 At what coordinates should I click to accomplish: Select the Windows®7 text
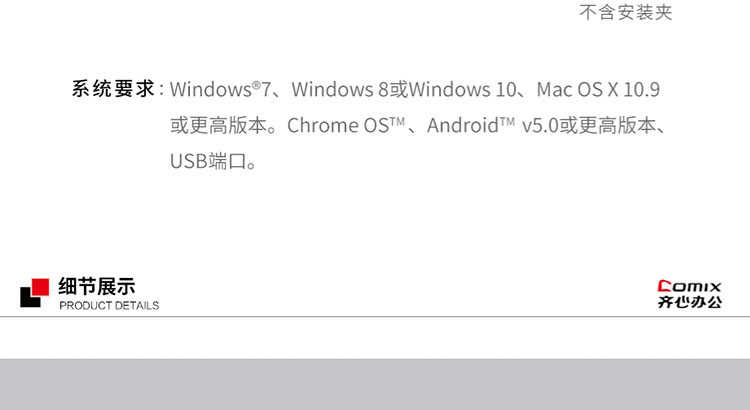point(220,90)
